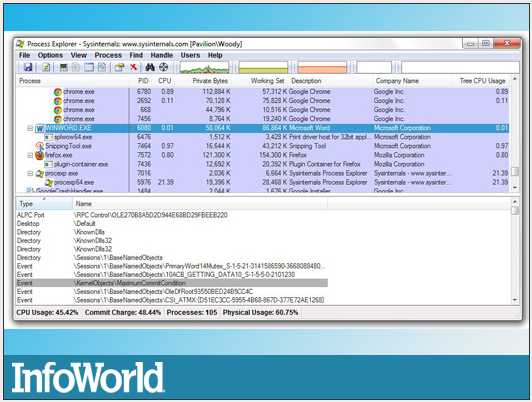Click the Chrome icon for PID 6780
The image size is (532, 402).
tap(58, 92)
